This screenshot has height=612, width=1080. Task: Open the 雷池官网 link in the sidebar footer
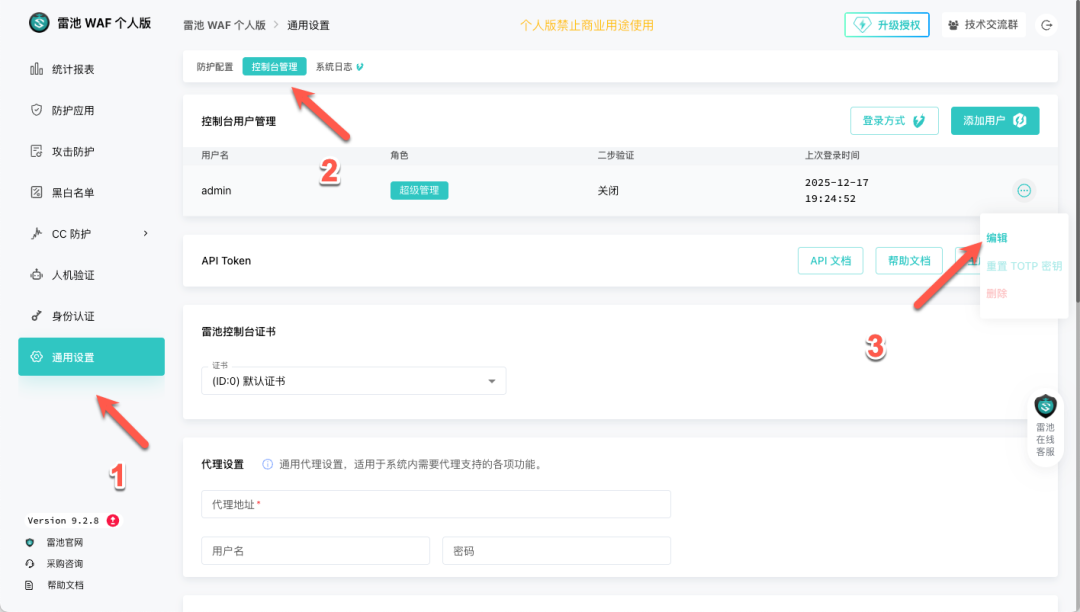click(64, 542)
